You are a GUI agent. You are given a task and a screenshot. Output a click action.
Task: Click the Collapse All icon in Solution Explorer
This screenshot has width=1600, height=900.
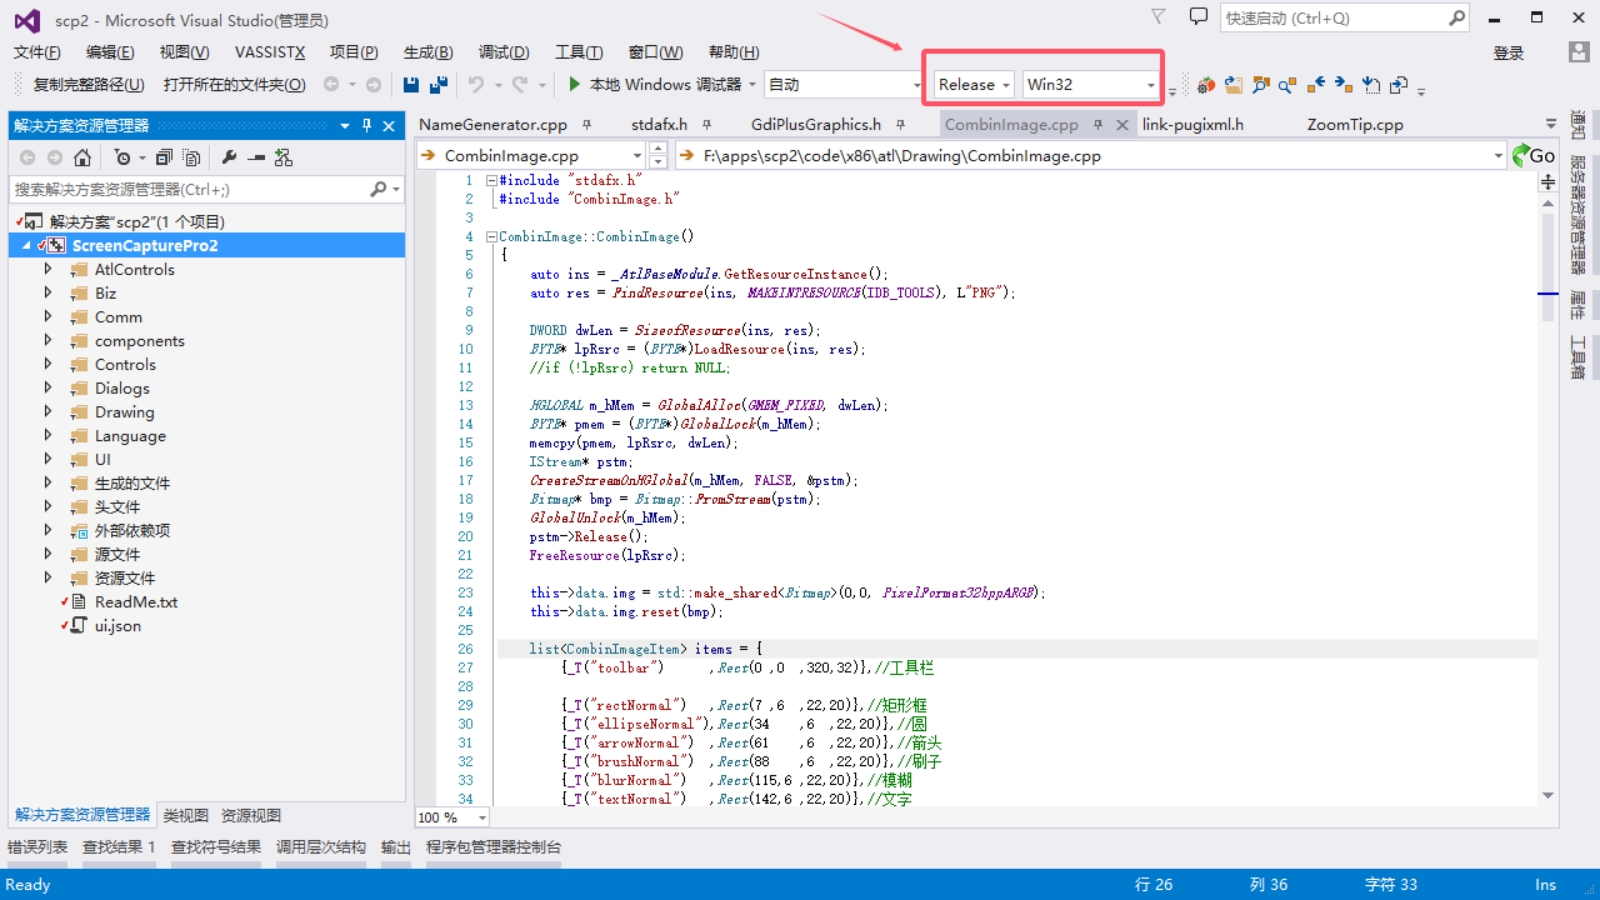point(164,158)
